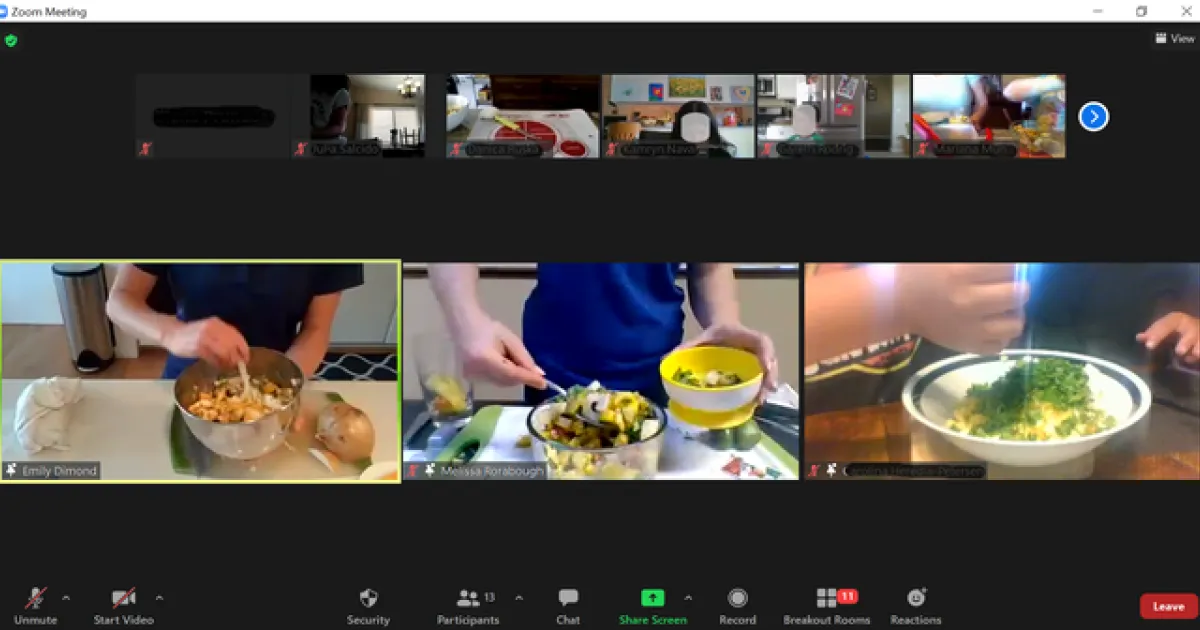Expand the arrow next to Participants
This screenshot has height=630, width=1200.
click(x=518, y=598)
